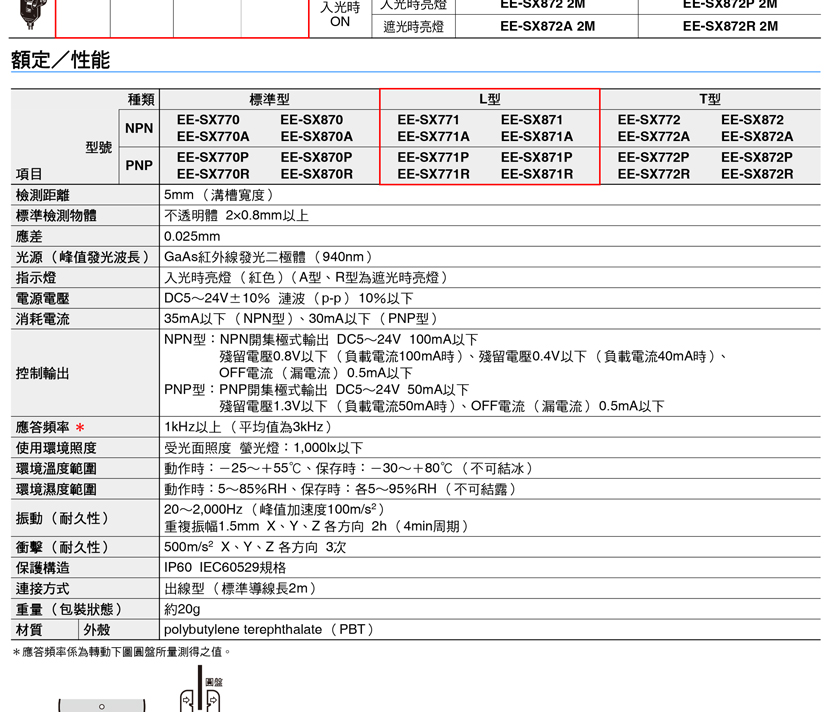Click the PNP row label
The width and height of the screenshot is (830, 712).
point(139,166)
